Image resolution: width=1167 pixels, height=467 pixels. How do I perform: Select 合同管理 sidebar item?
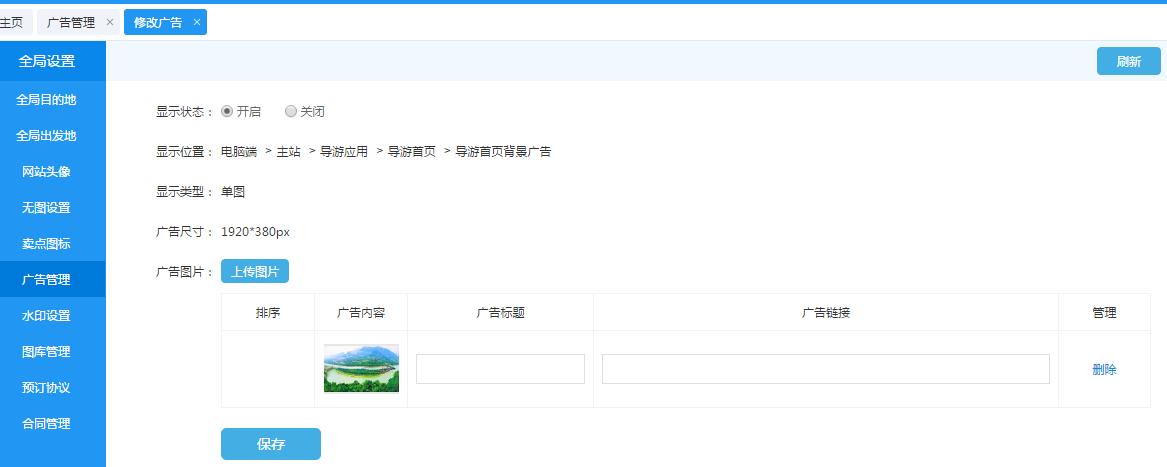tap(46, 424)
